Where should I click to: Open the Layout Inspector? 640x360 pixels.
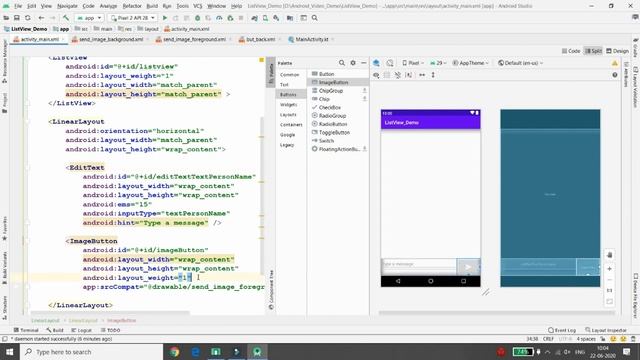tap(605, 330)
